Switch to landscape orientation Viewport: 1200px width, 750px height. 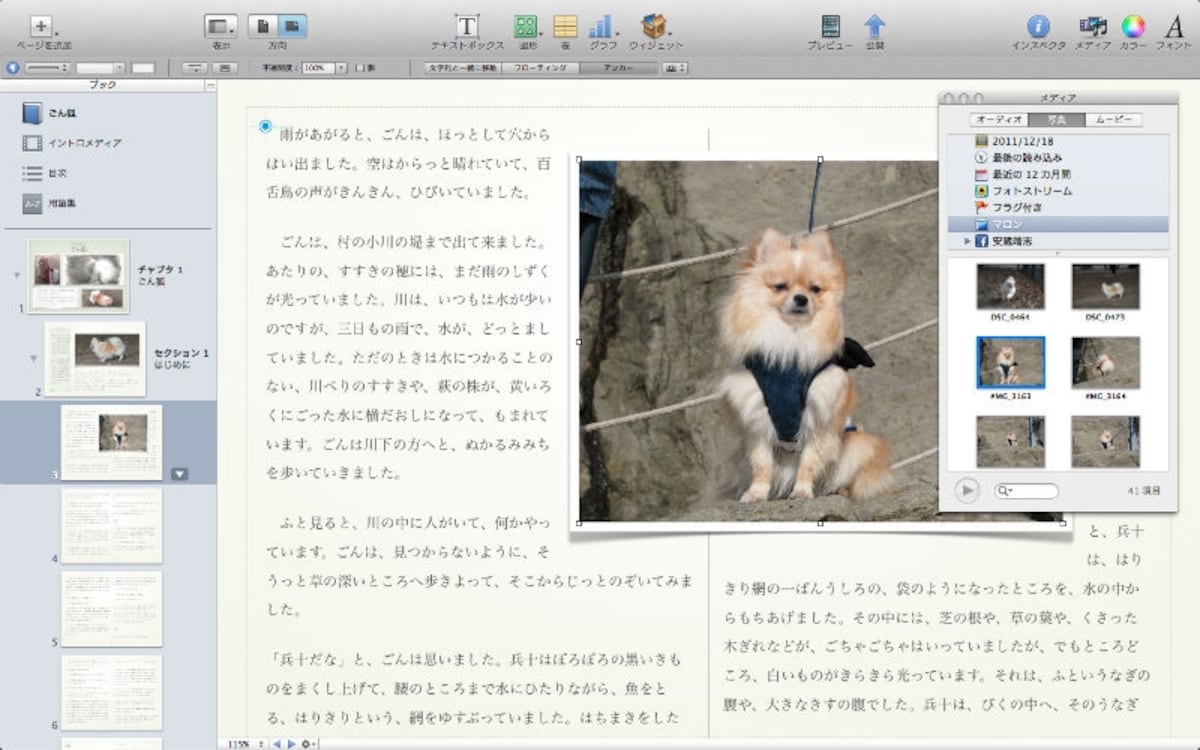(x=293, y=26)
